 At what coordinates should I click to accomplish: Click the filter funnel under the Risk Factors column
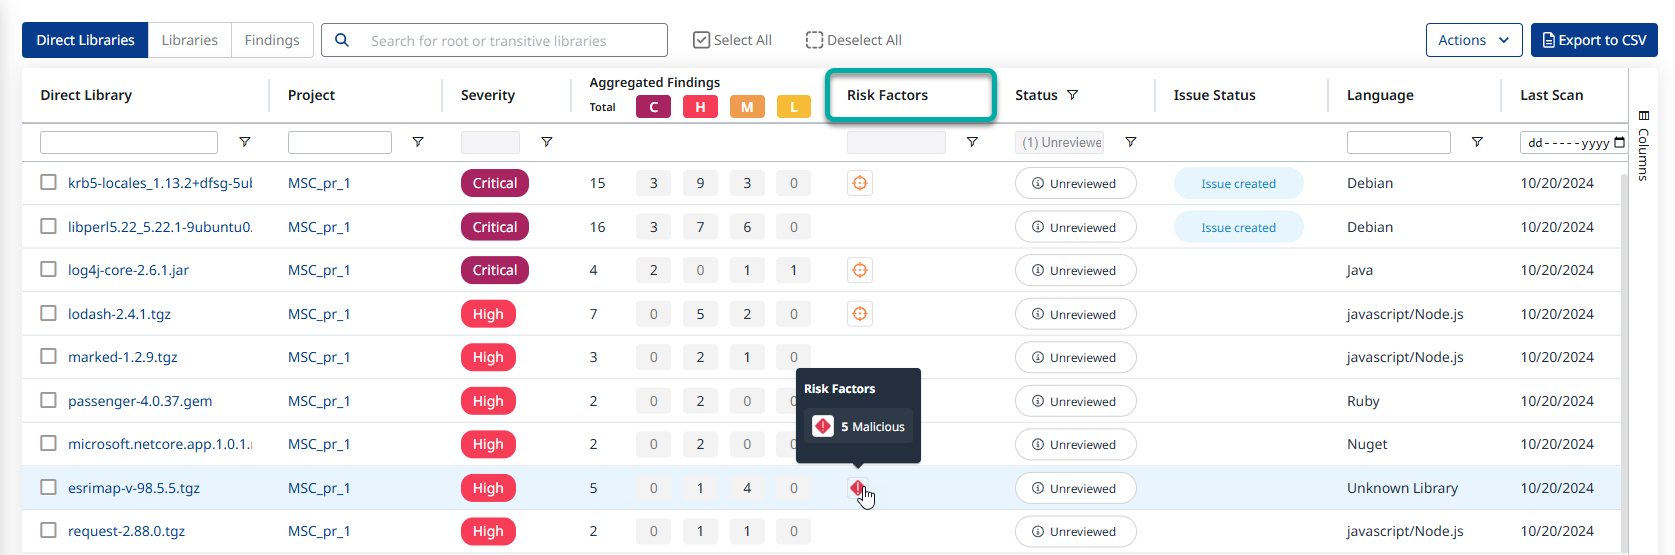point(972,142)
